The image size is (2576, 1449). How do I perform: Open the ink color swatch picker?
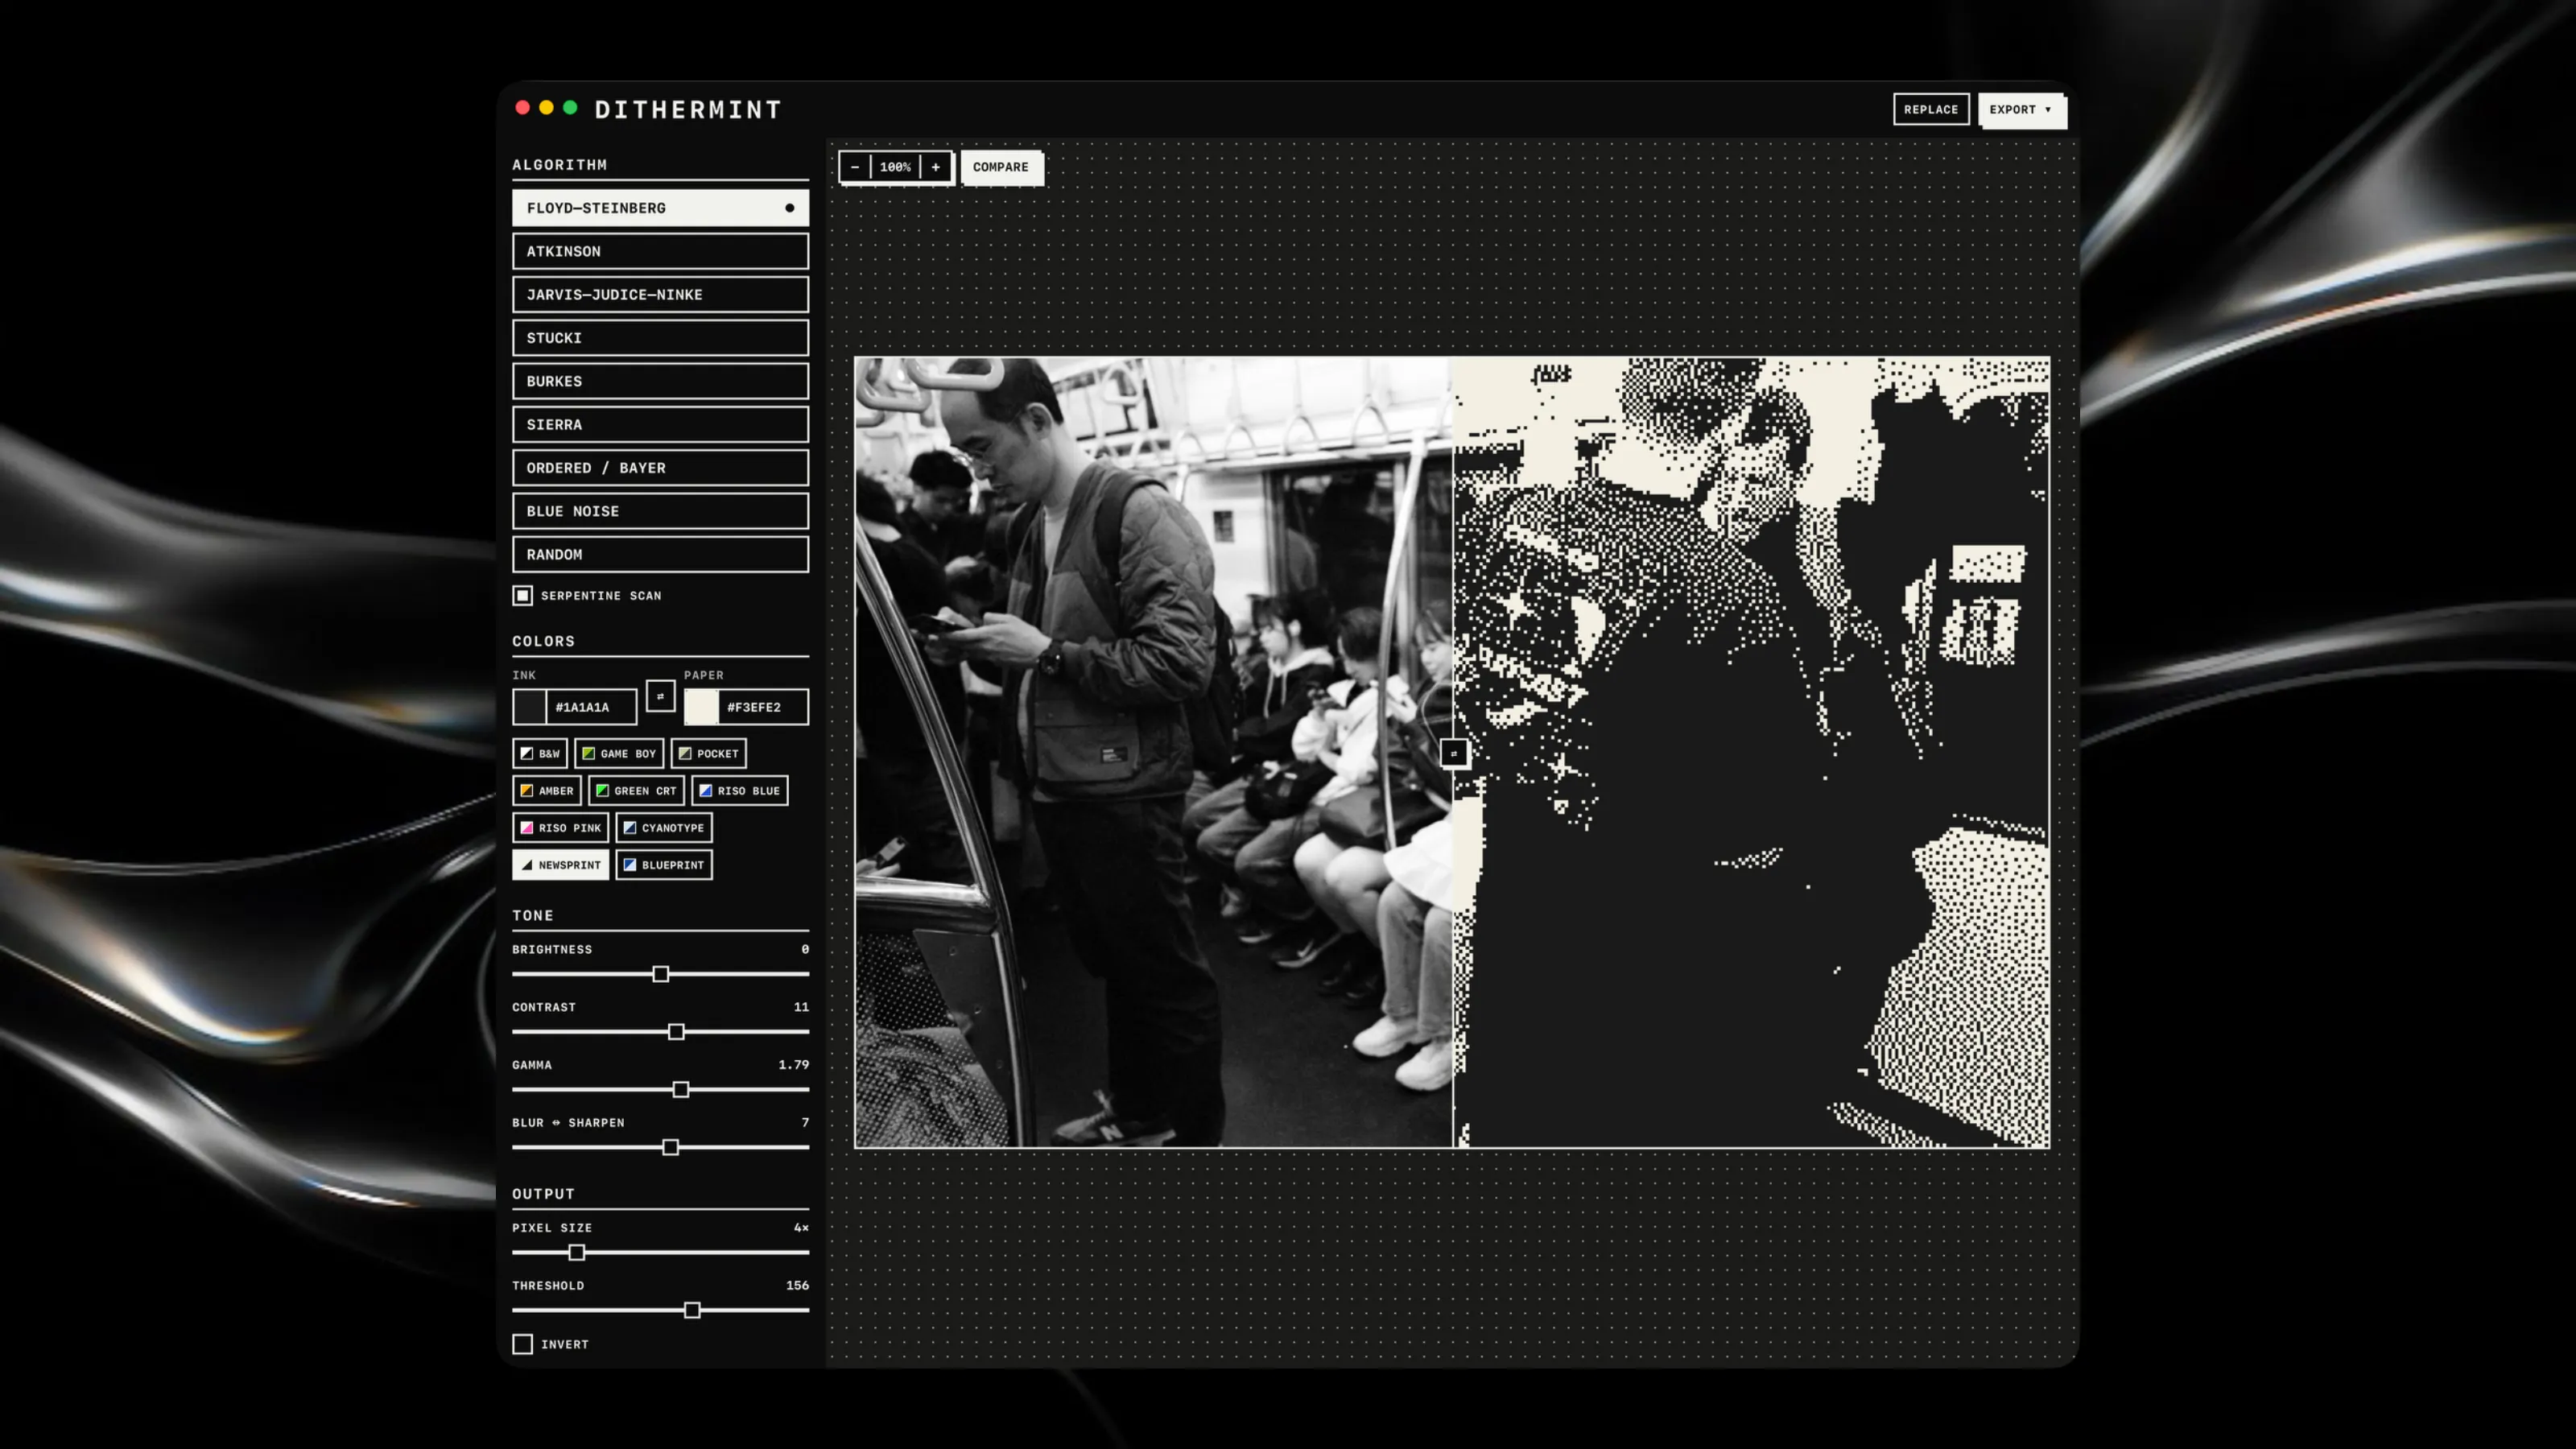530,707
